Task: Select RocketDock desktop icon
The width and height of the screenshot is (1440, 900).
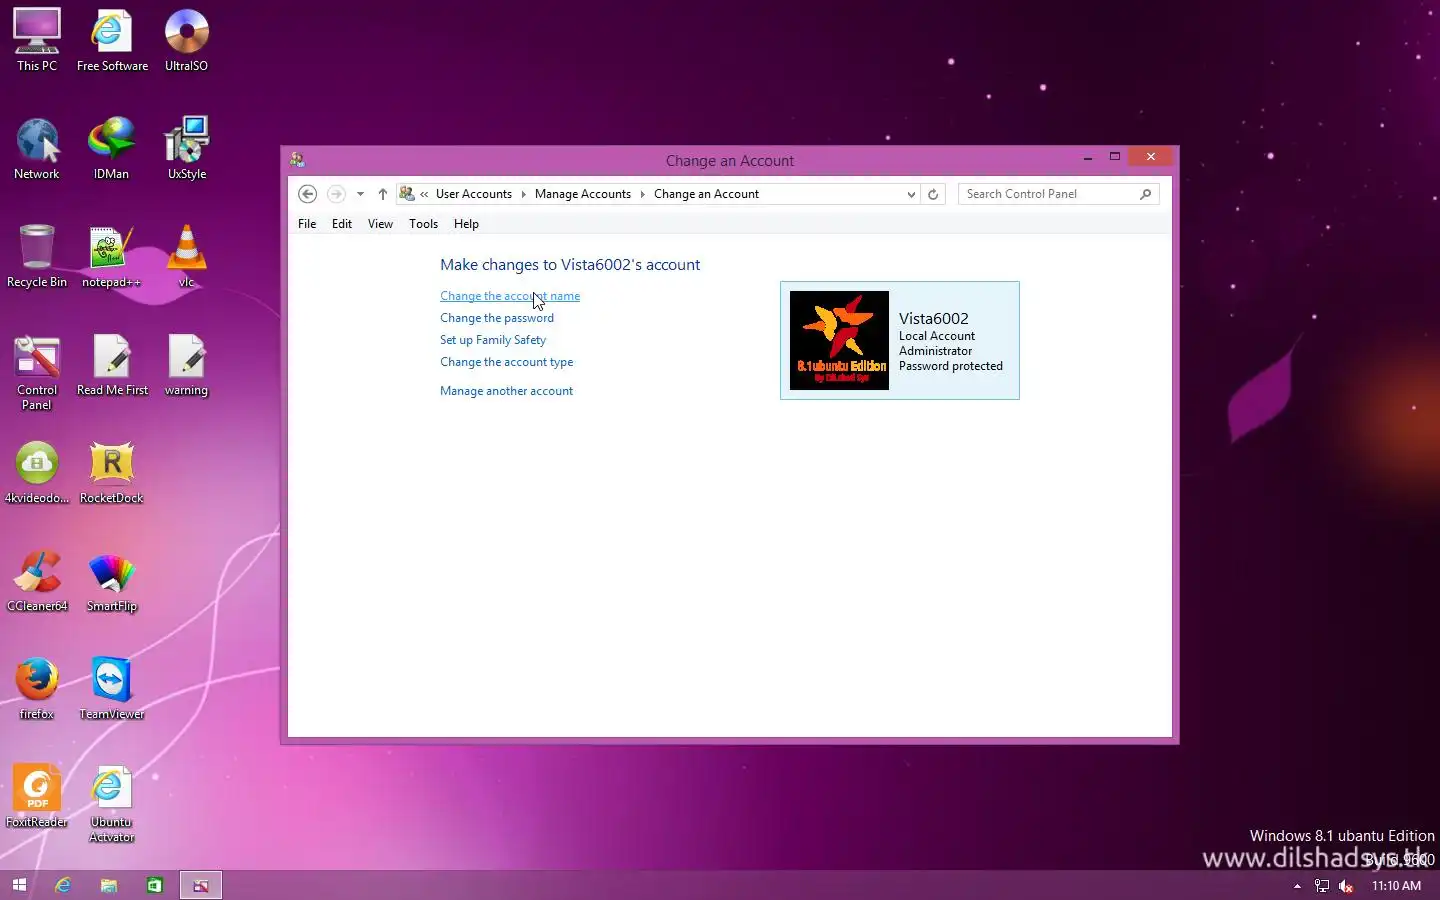Action: 111,473
